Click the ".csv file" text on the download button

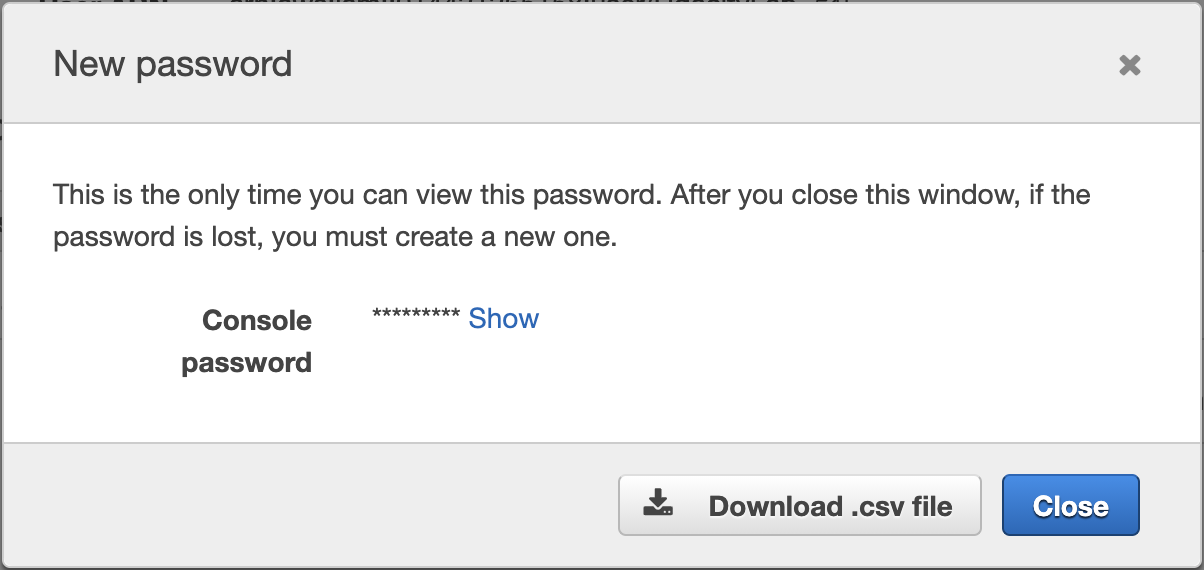(x=901, y=506)
